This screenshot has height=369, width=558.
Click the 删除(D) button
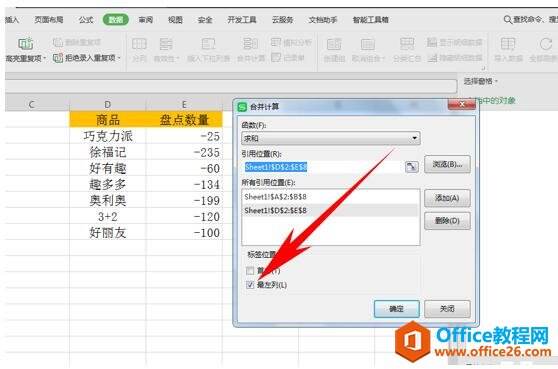click(x=447, y=221)
